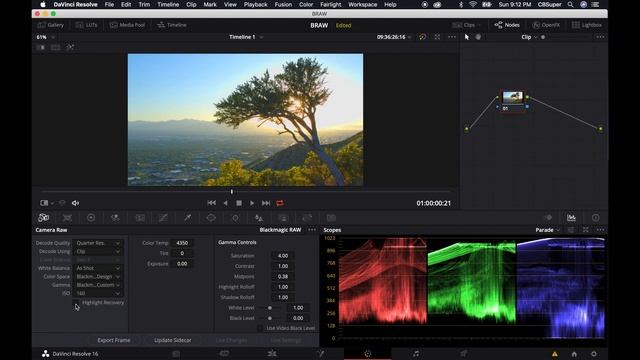Open the White Balance dropdown
The width and height of the screenshot is (640, 360).
(x=98, y=268)
